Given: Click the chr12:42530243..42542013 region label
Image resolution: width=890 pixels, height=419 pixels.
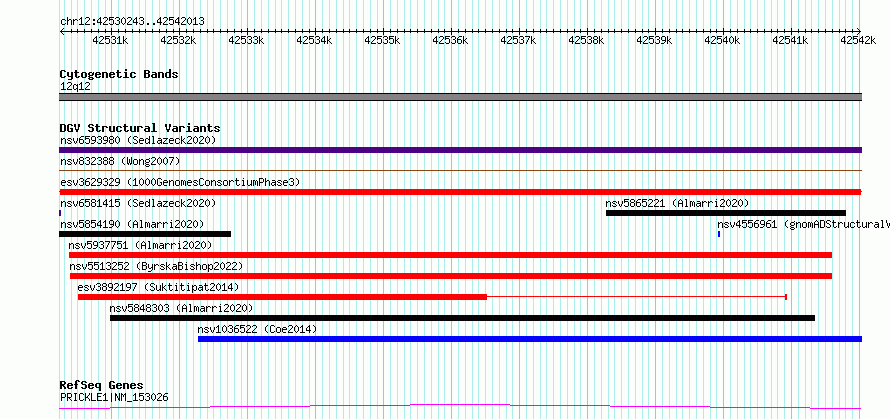Looking at the screenshot, I should 132,21.
